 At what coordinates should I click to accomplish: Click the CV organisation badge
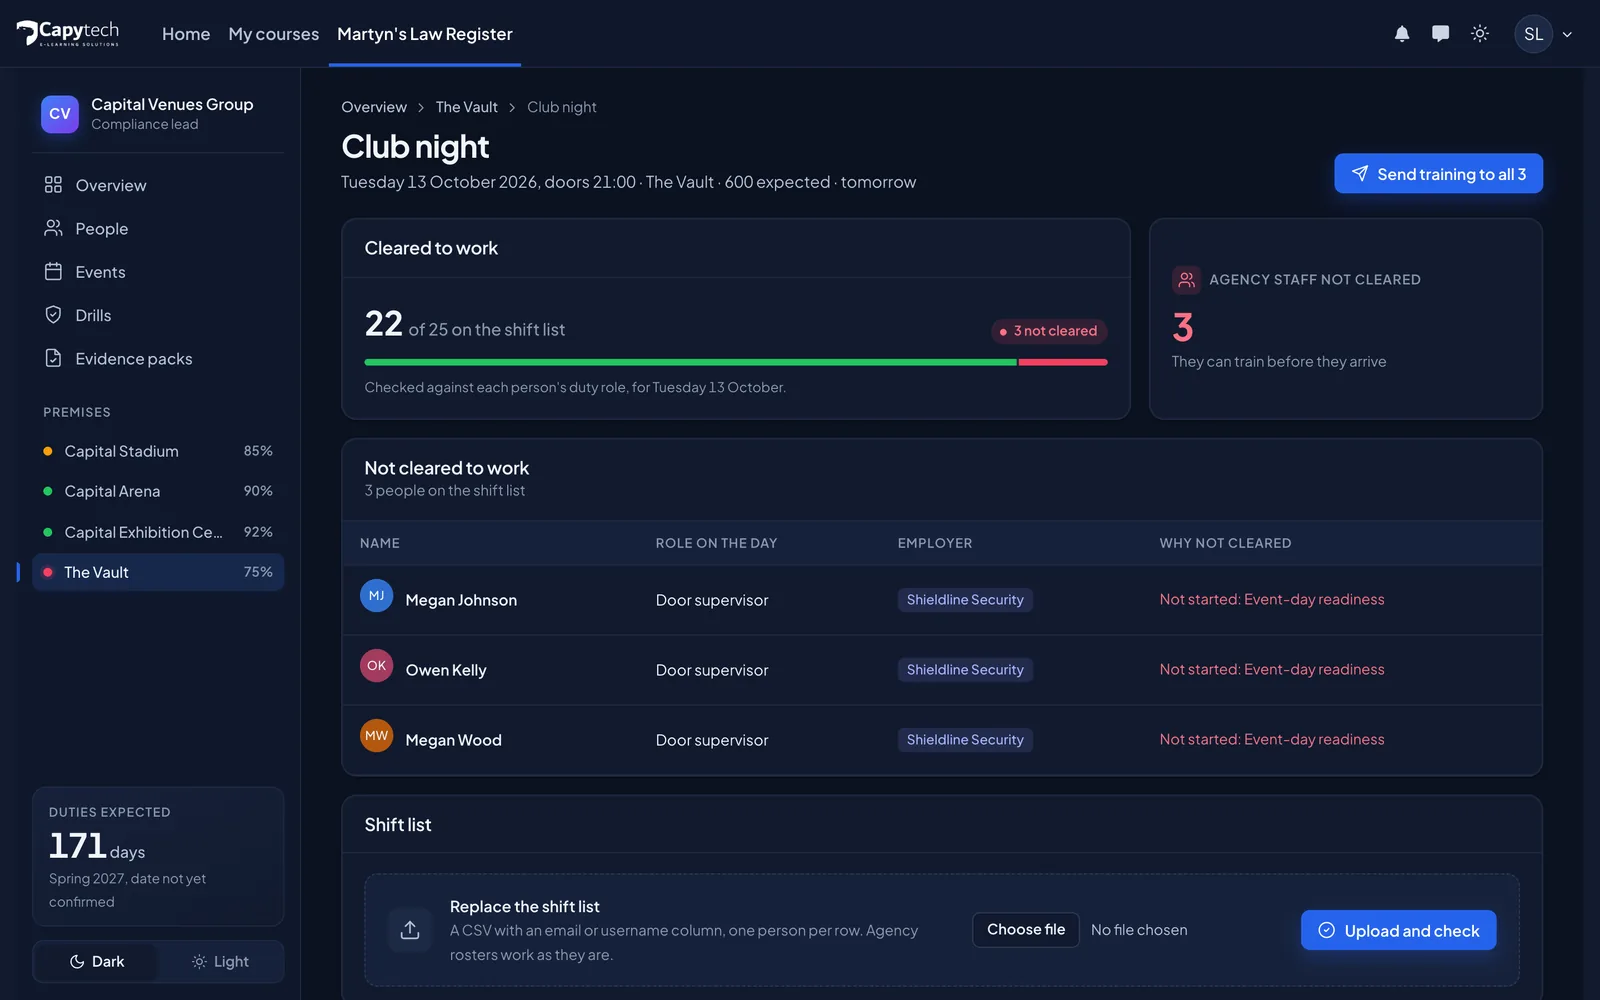click(60, 114)
